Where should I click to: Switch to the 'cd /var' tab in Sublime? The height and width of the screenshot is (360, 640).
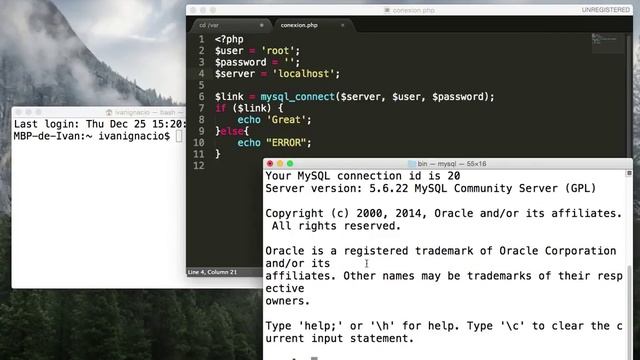tap(209, 25)
